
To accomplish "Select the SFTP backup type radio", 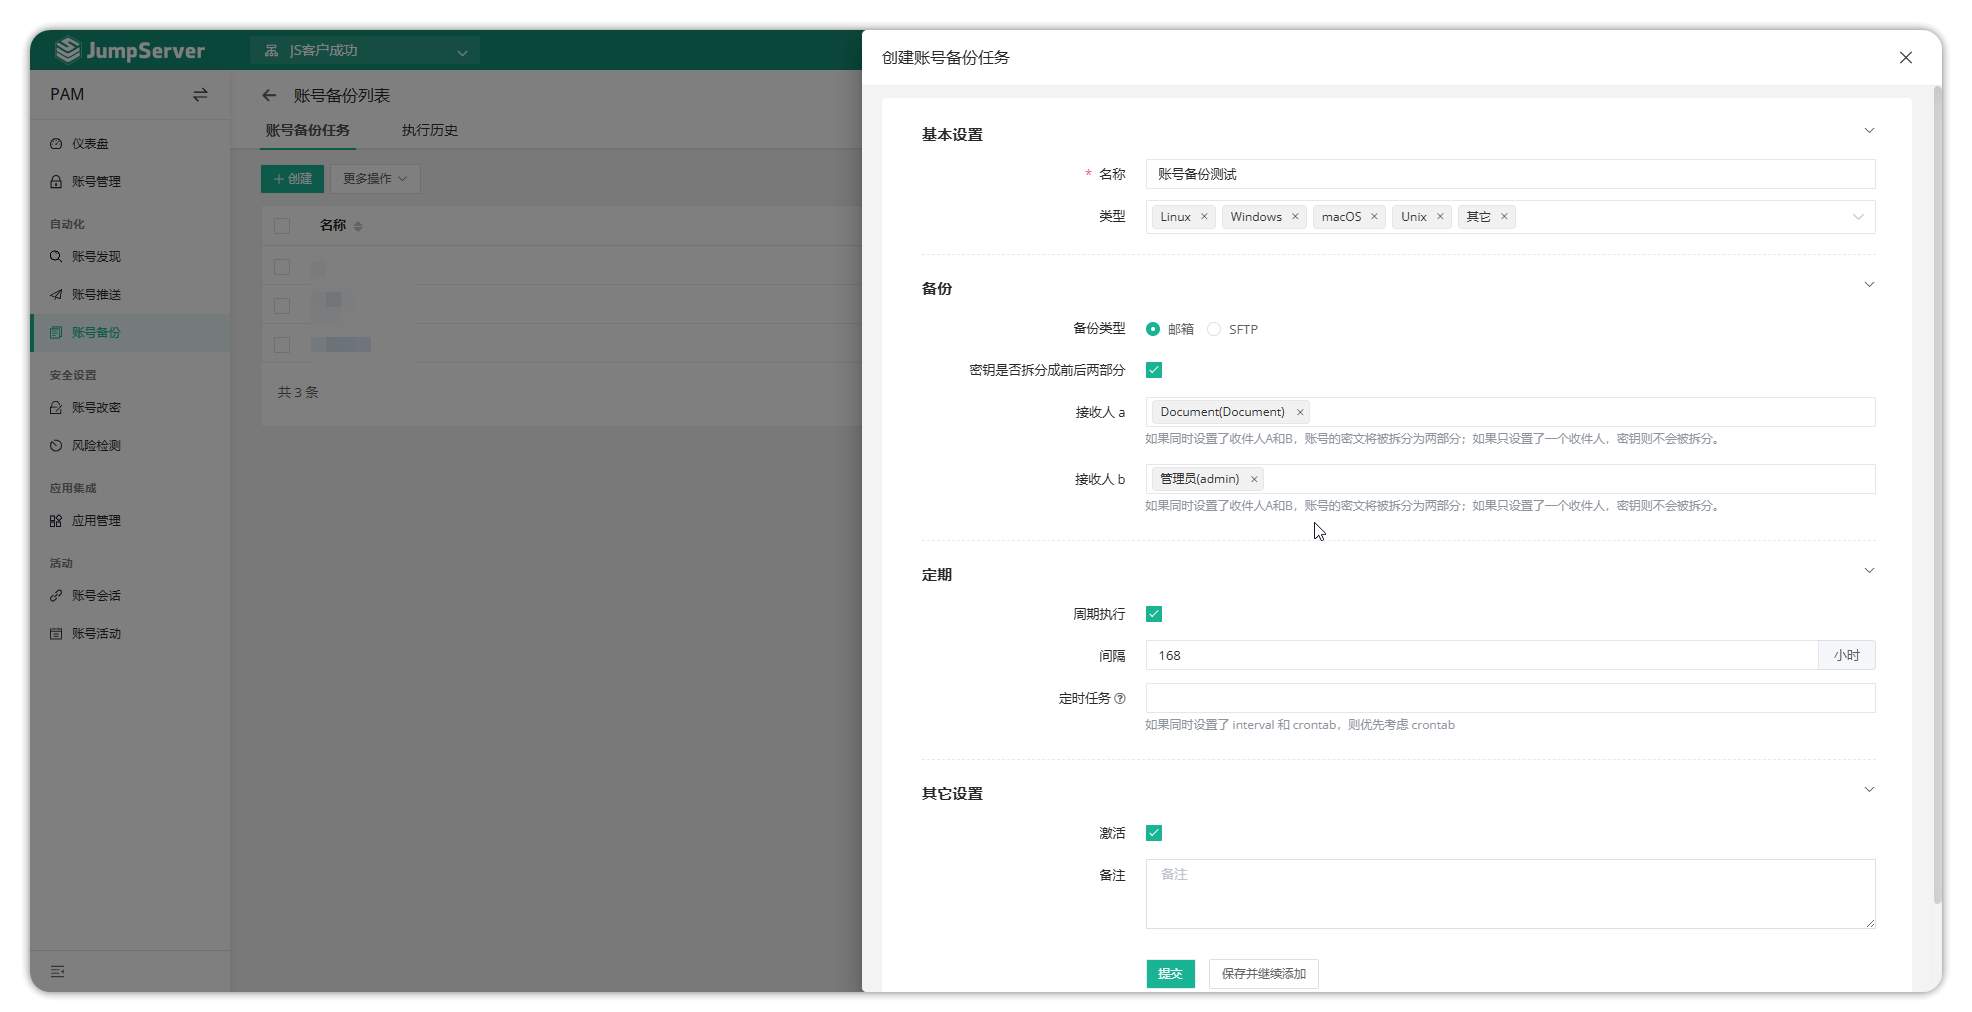I will [1214, 329].
